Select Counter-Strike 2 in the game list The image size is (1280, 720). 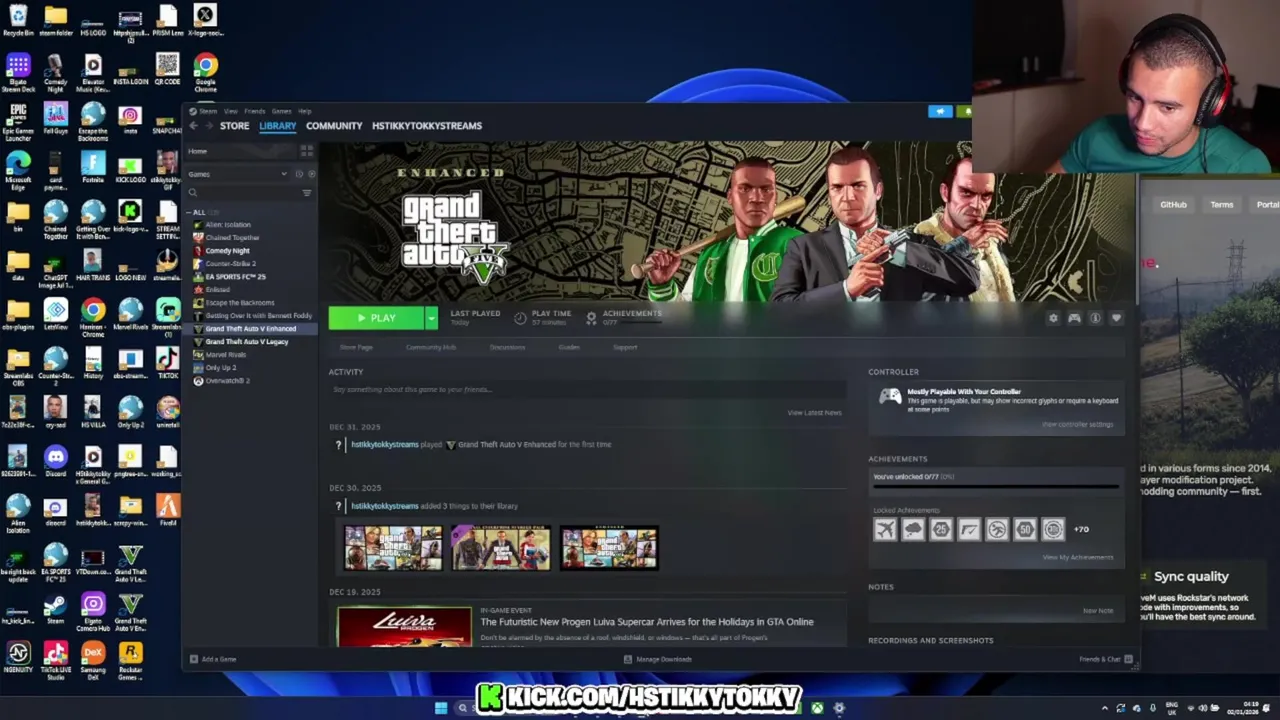tap(230, 264)
